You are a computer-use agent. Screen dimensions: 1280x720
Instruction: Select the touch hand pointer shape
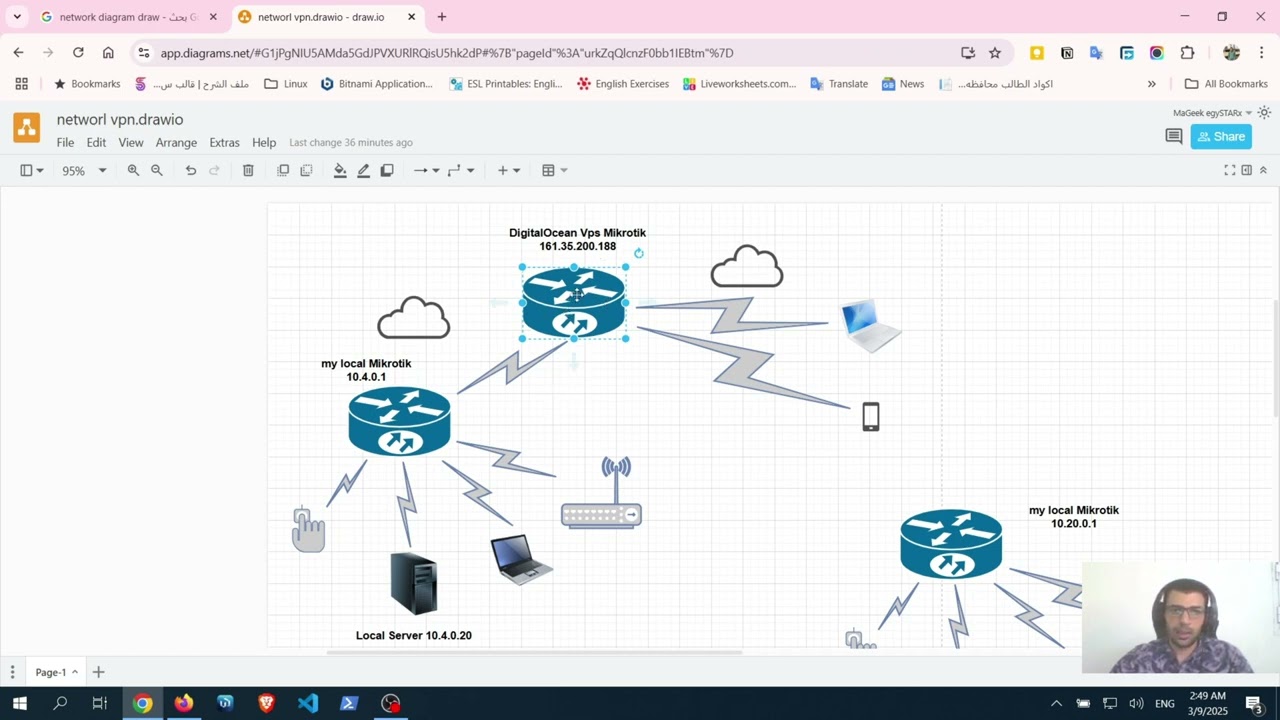point(309,530)
